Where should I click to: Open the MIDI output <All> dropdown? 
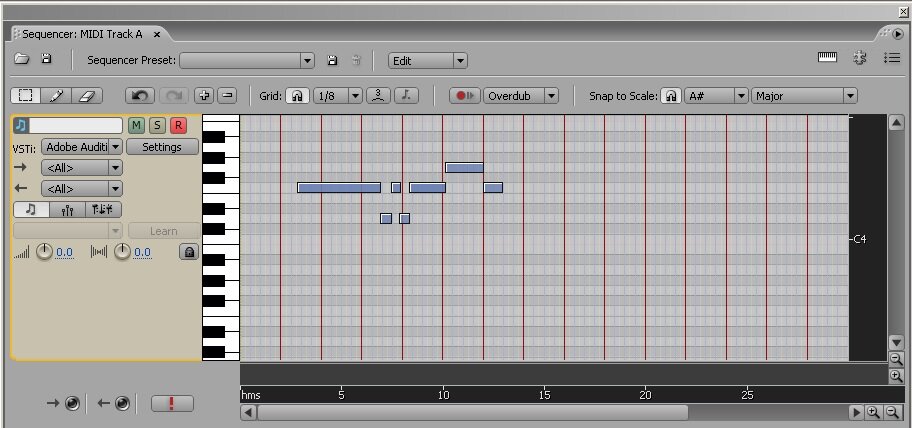pos(81,188)
